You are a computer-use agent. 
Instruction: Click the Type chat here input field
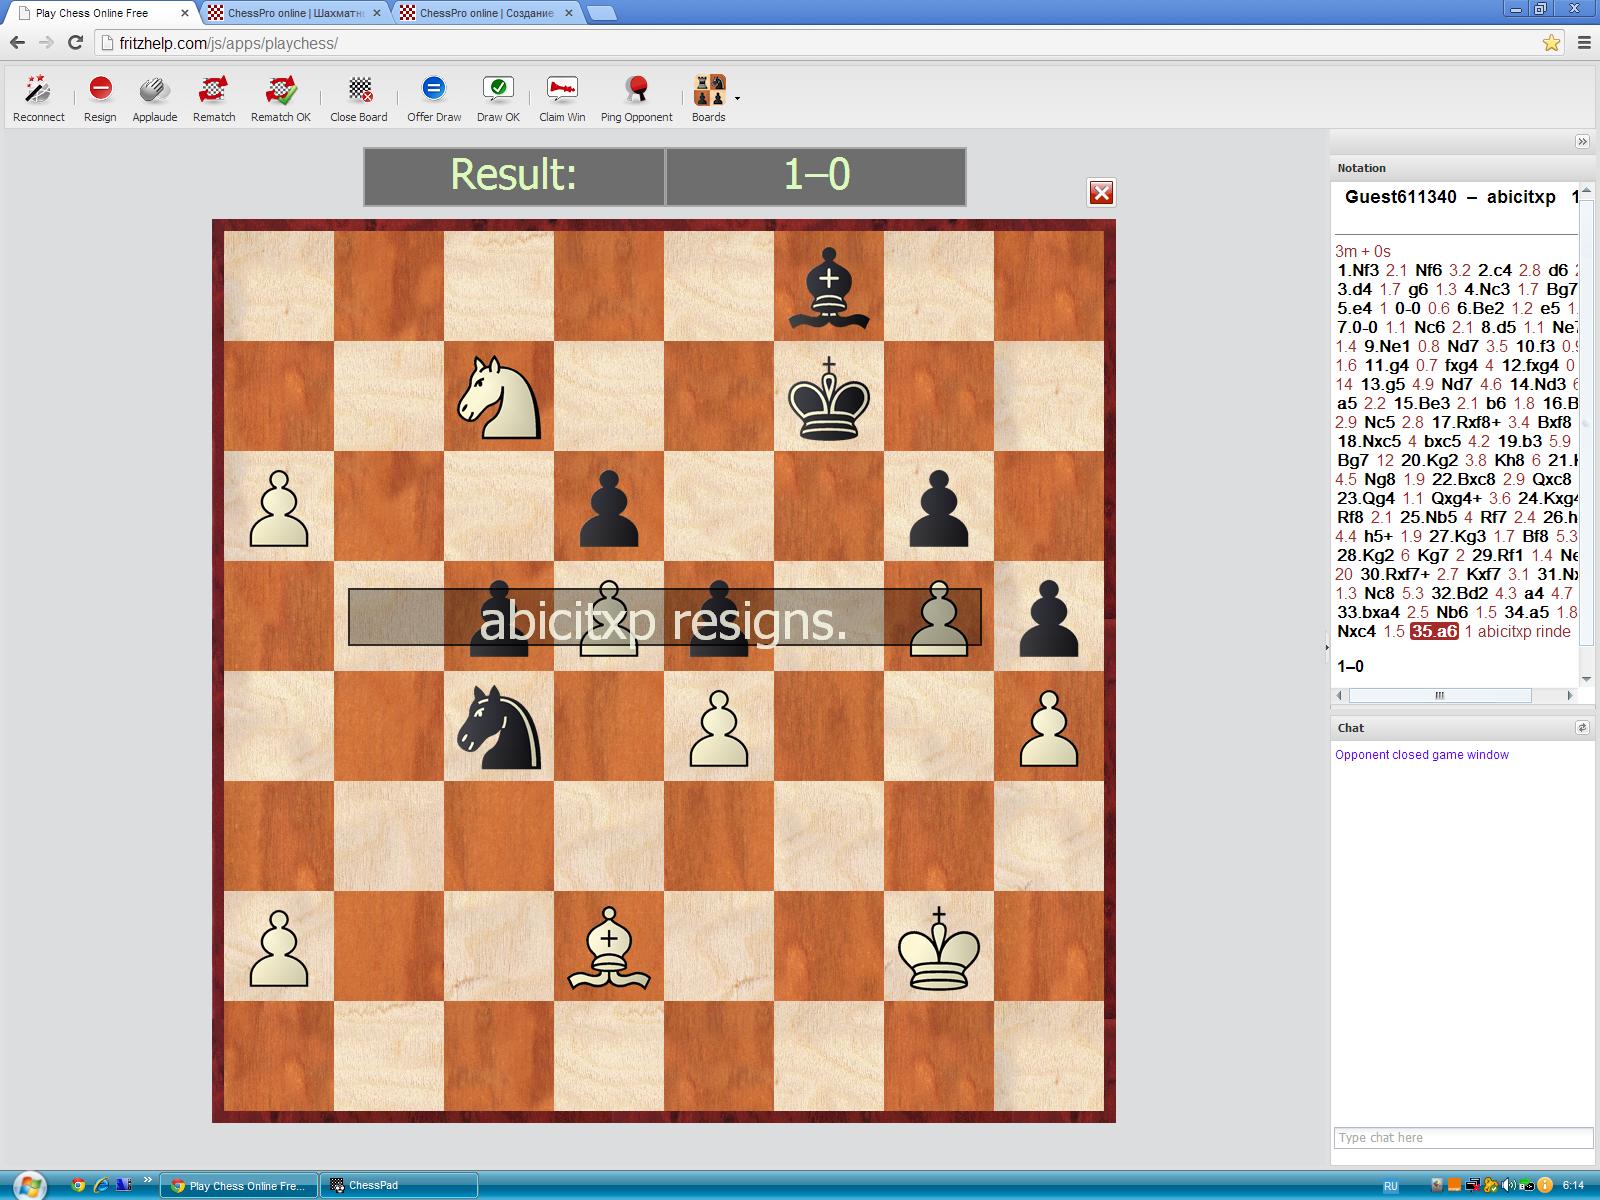tap(1462, 1138)
